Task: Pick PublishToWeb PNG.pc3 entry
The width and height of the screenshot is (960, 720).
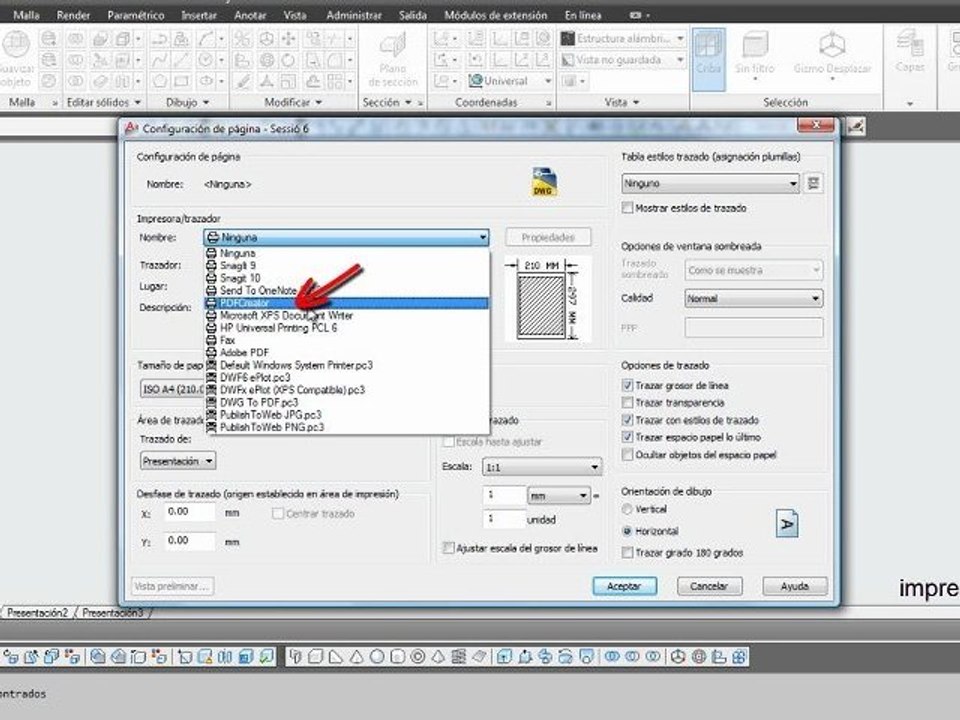Action: tap(347, 427)
